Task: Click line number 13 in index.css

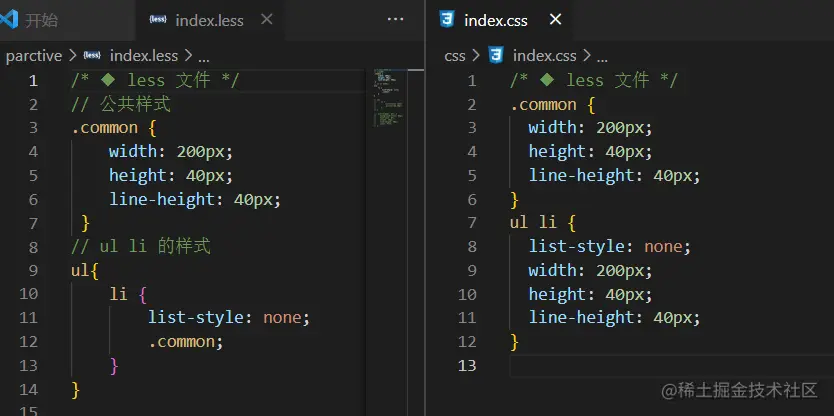Action: pos(467,365)
